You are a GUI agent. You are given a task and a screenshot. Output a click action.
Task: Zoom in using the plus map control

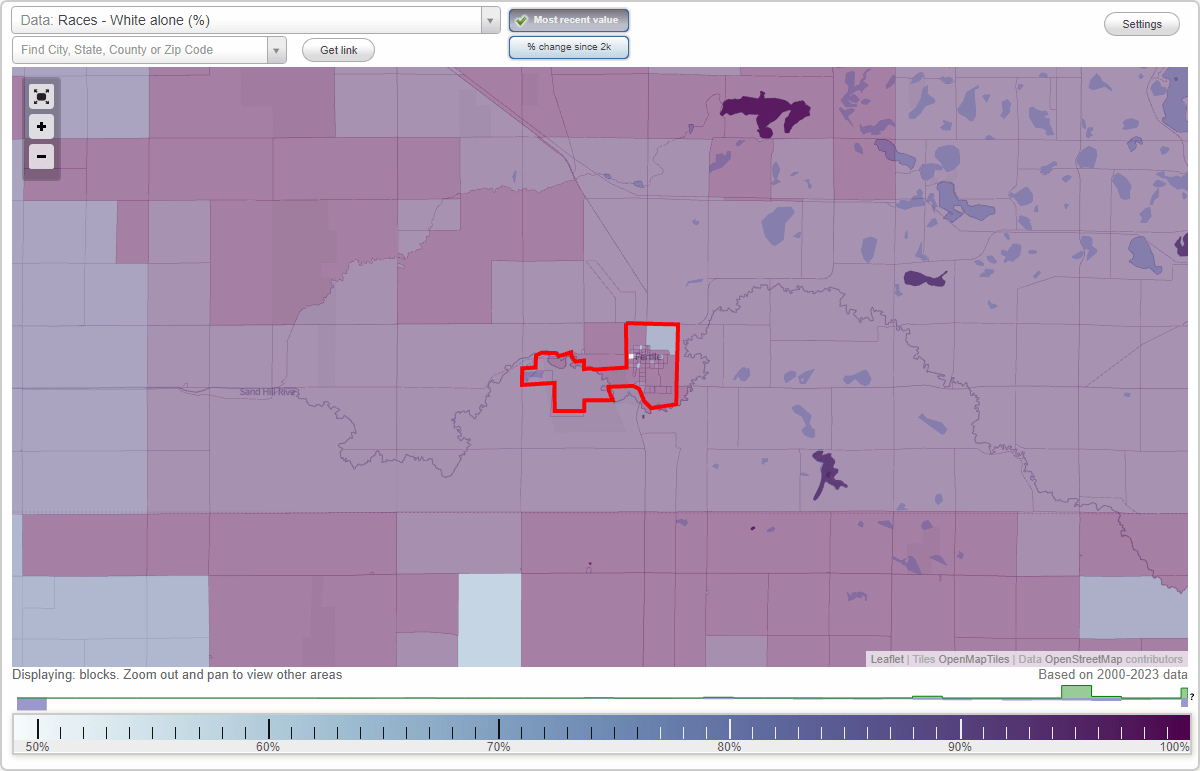41,126
